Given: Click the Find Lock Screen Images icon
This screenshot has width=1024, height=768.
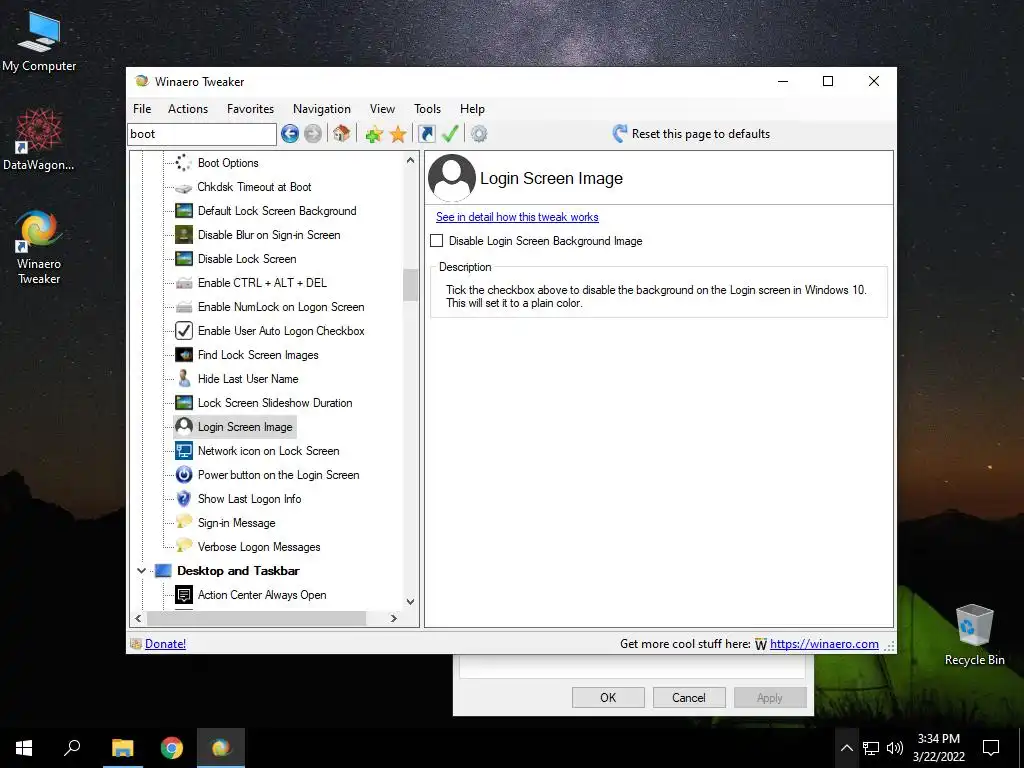Looking at the screenshot, I should pyautogui.click(x=184, y=355).
